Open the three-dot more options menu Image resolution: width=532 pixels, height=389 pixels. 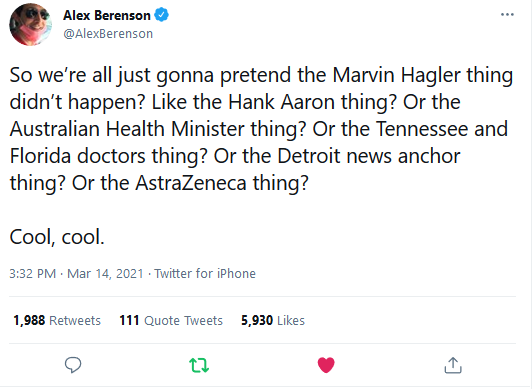coord(507,15)
